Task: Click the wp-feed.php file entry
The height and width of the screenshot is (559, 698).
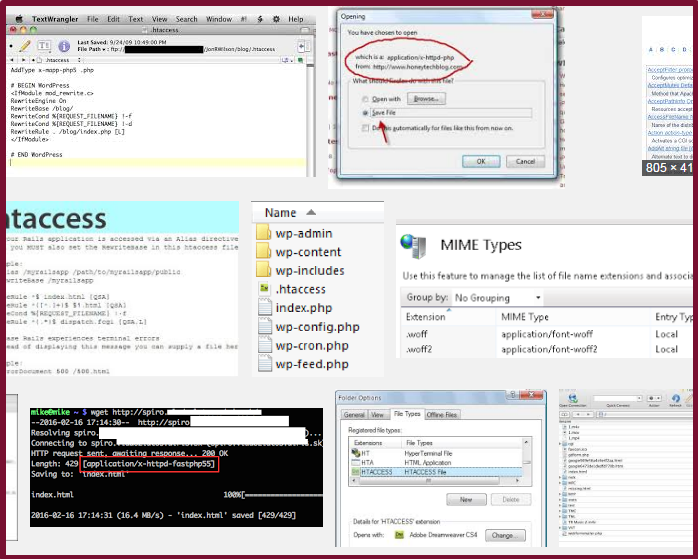Action: (312, 364)
